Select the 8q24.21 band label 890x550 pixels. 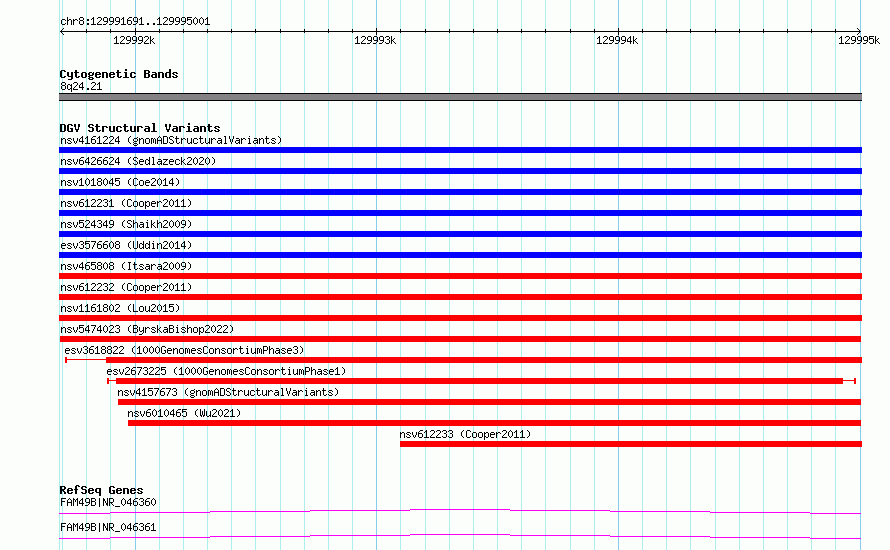coord(81,86)
